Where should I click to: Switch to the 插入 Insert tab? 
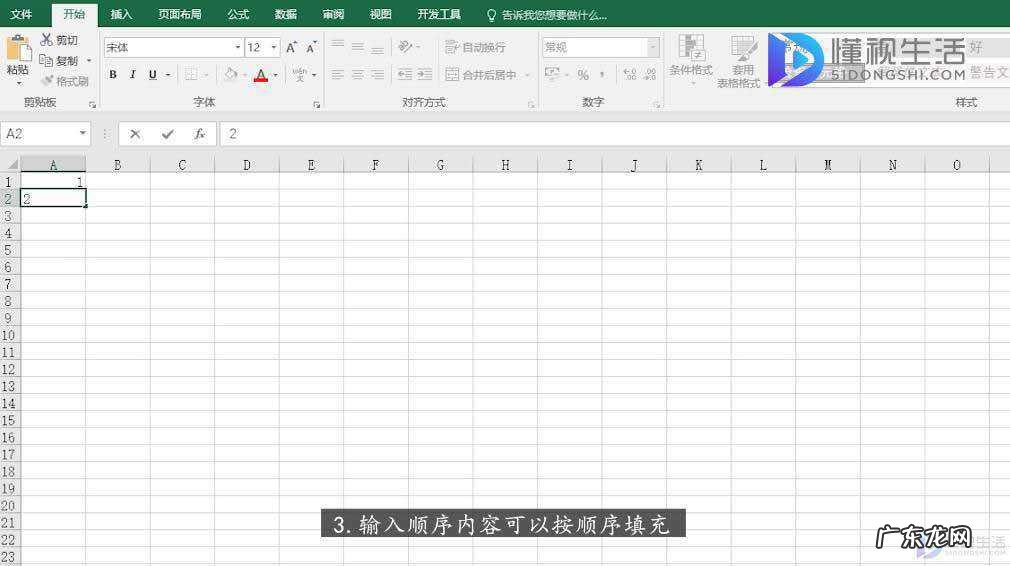(x=120, y=14)
